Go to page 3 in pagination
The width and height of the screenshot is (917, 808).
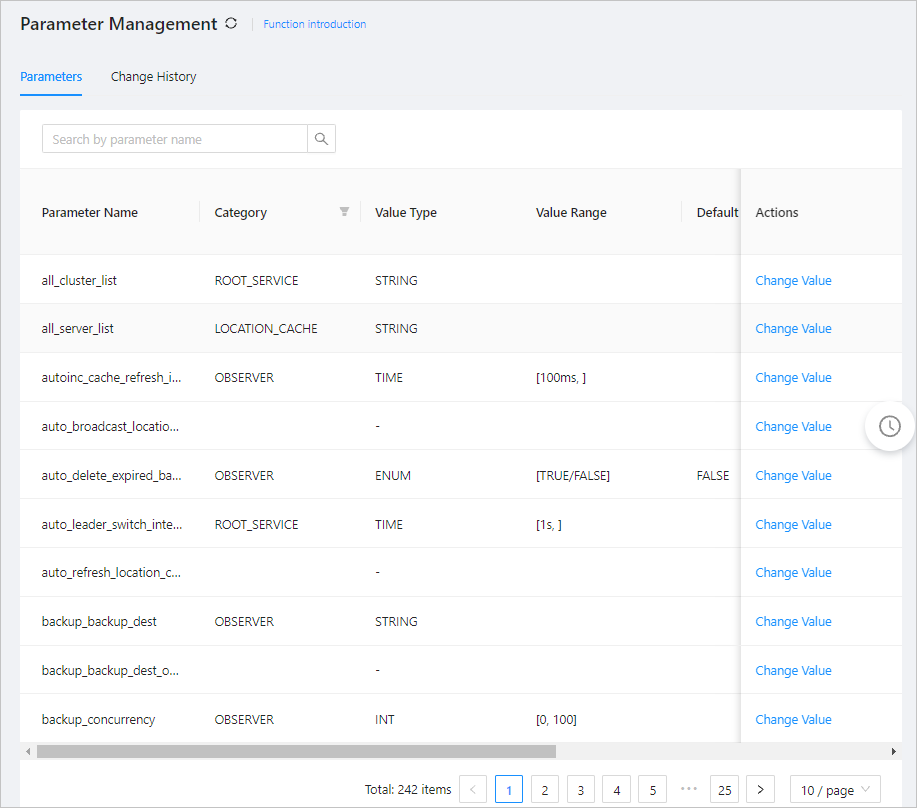point(580,790)
